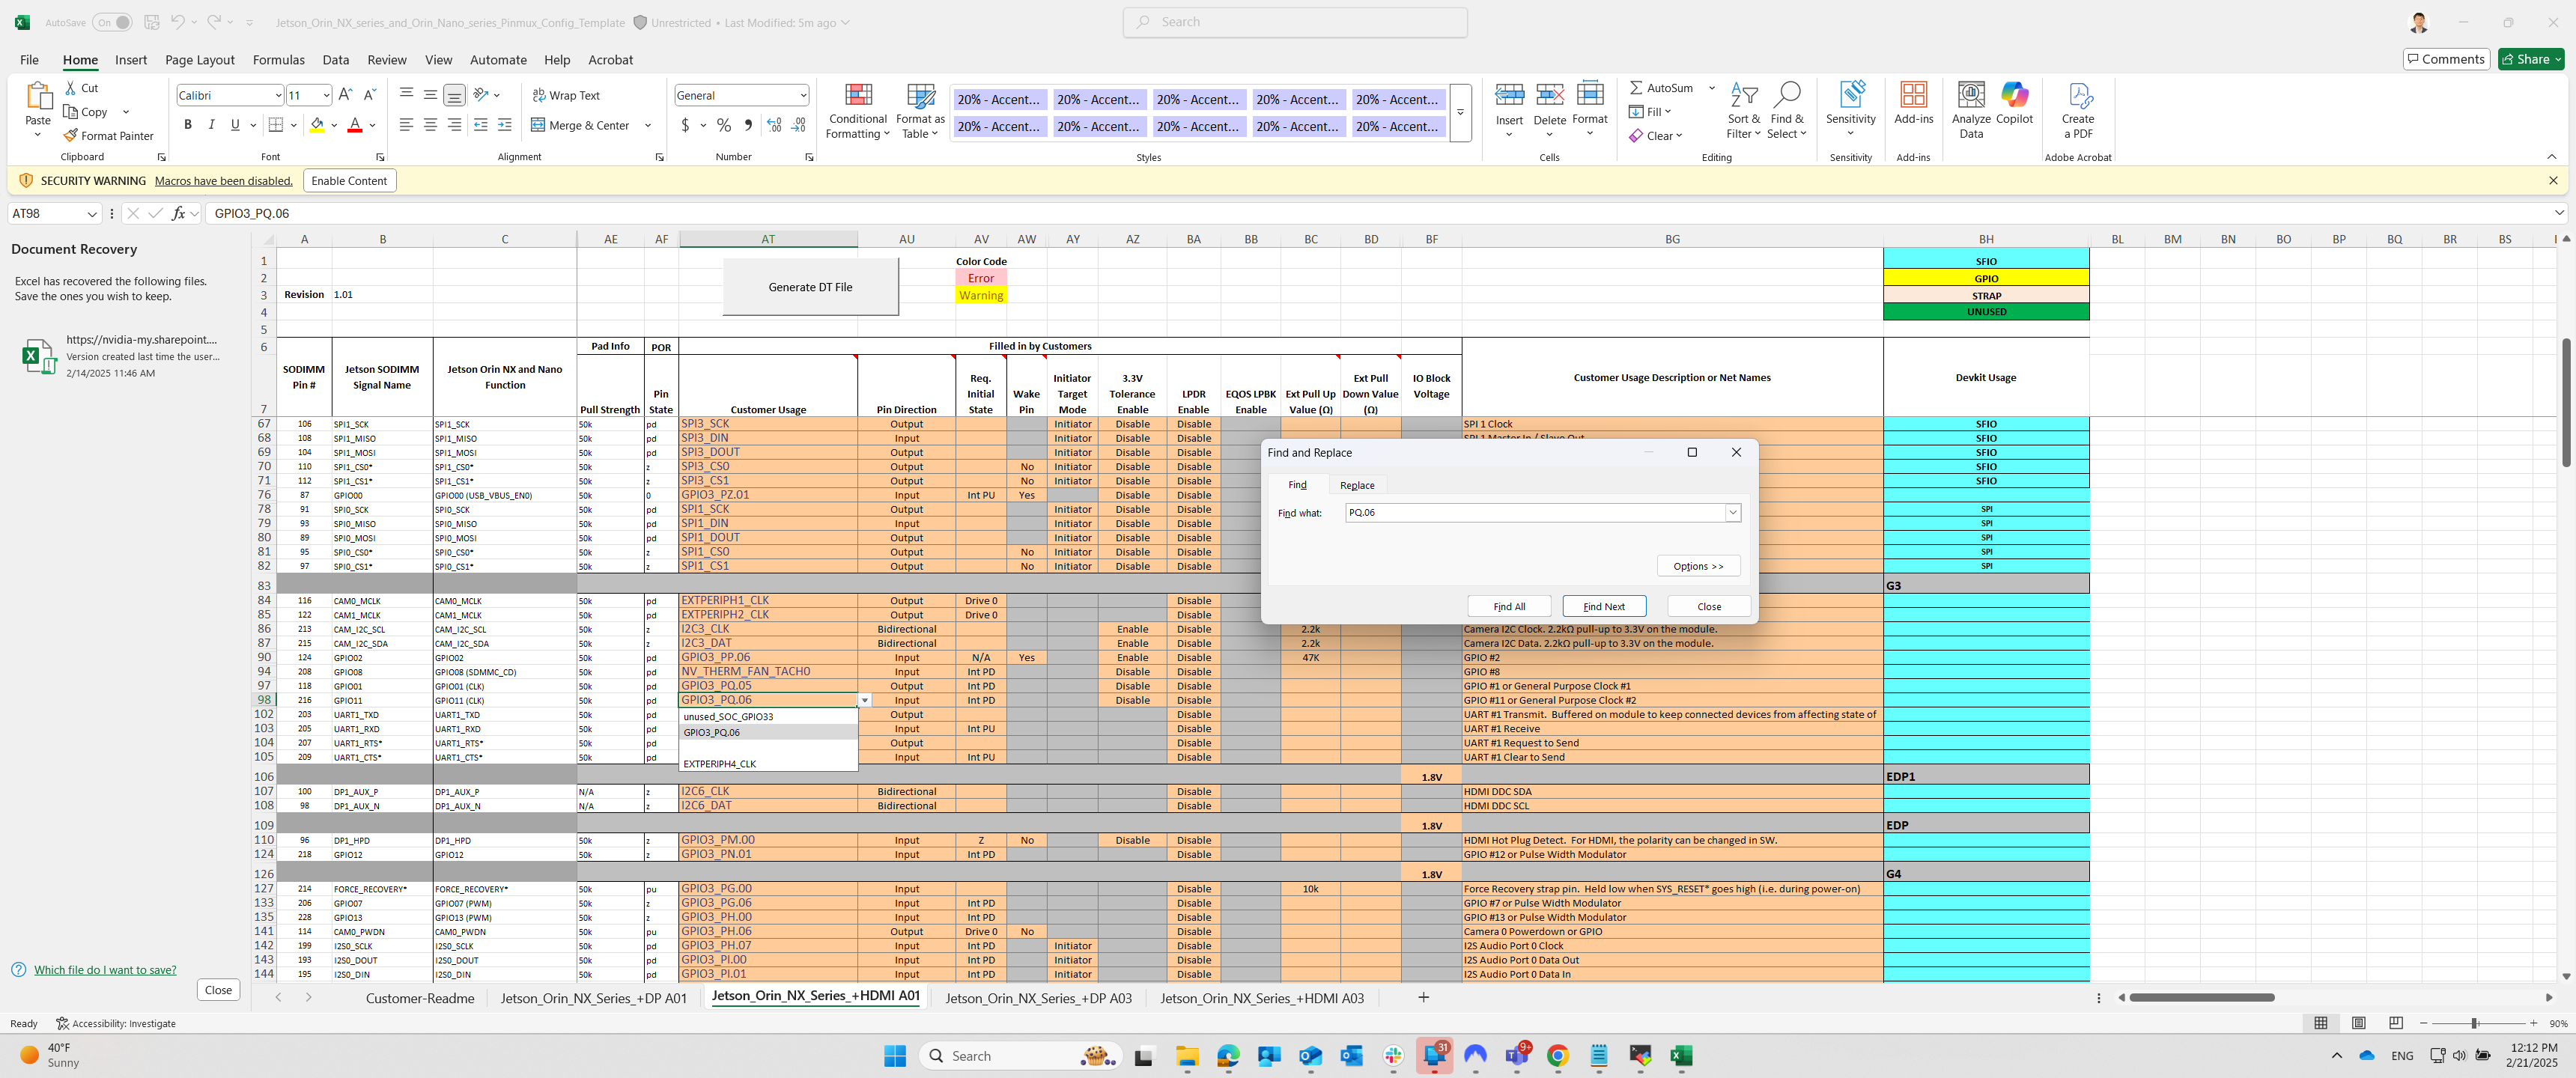Click inside the Find what field
2576x1078 pixels.
click(x=1534, y=512)
